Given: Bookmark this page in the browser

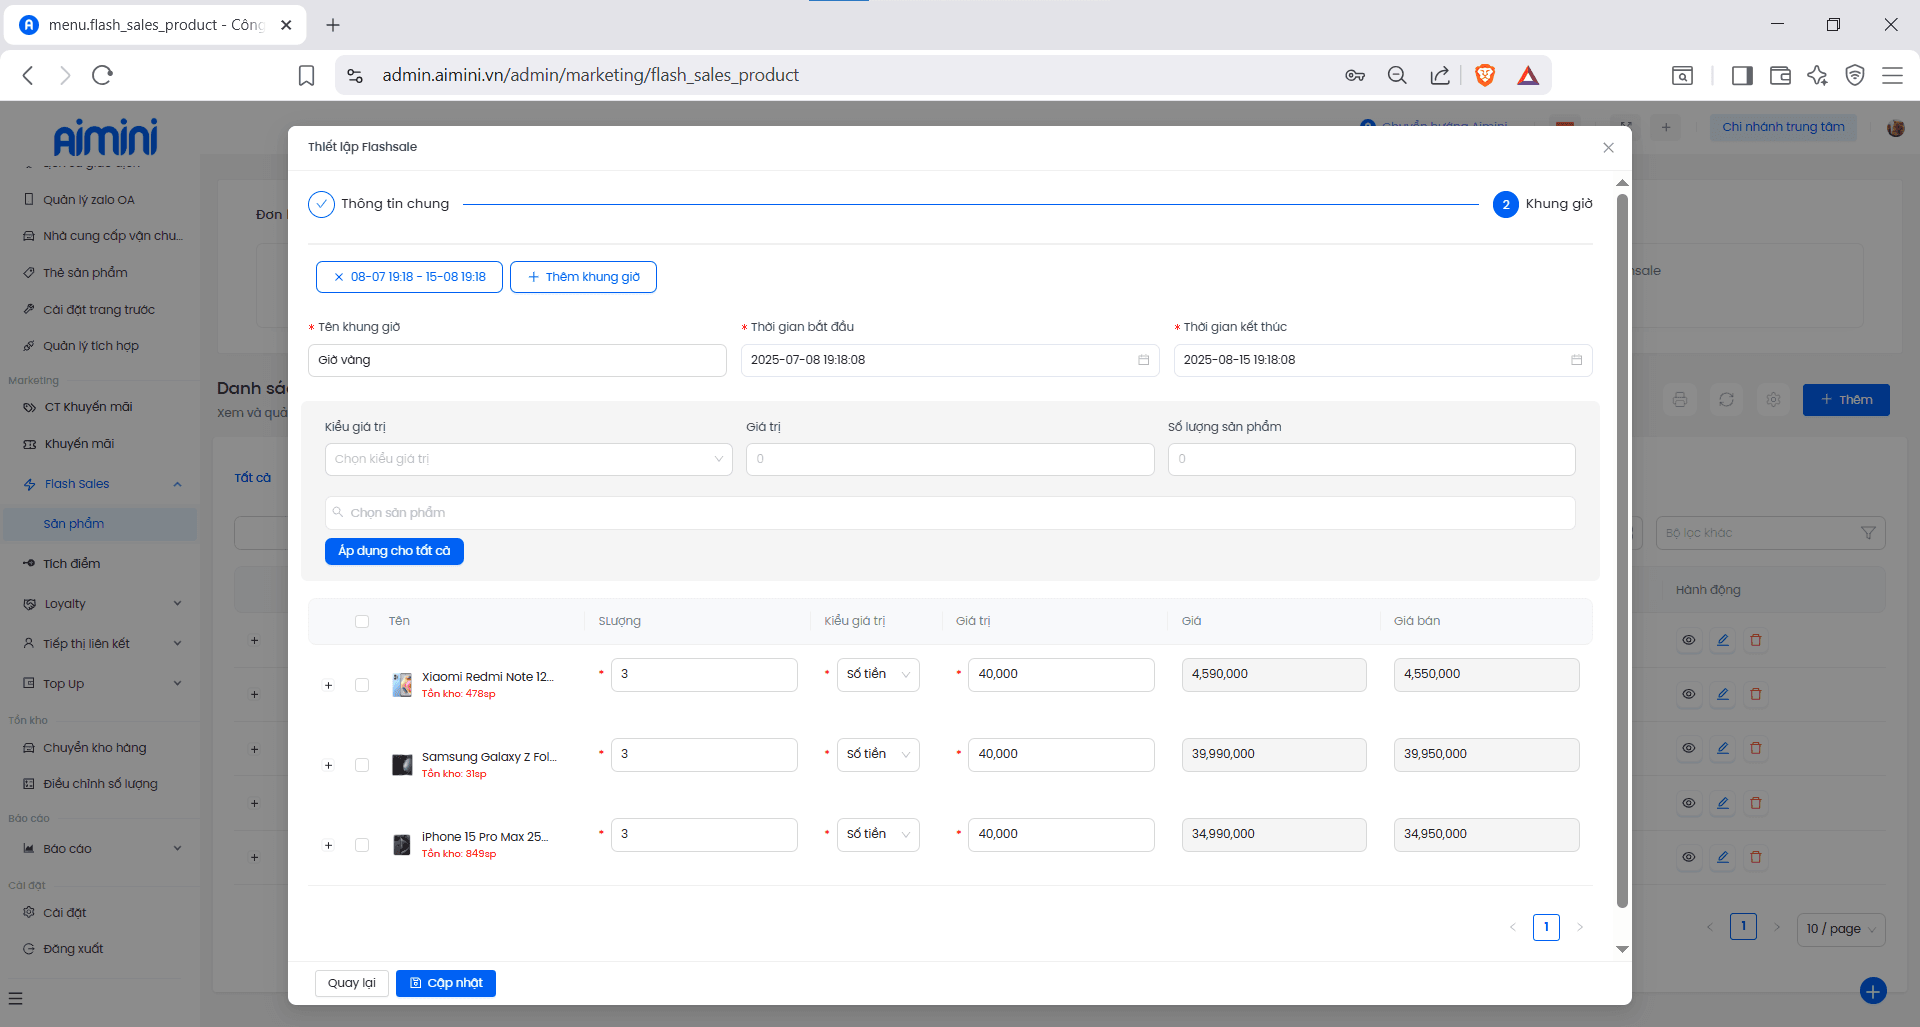Looking at the screenshot, I should coord(307,75).
